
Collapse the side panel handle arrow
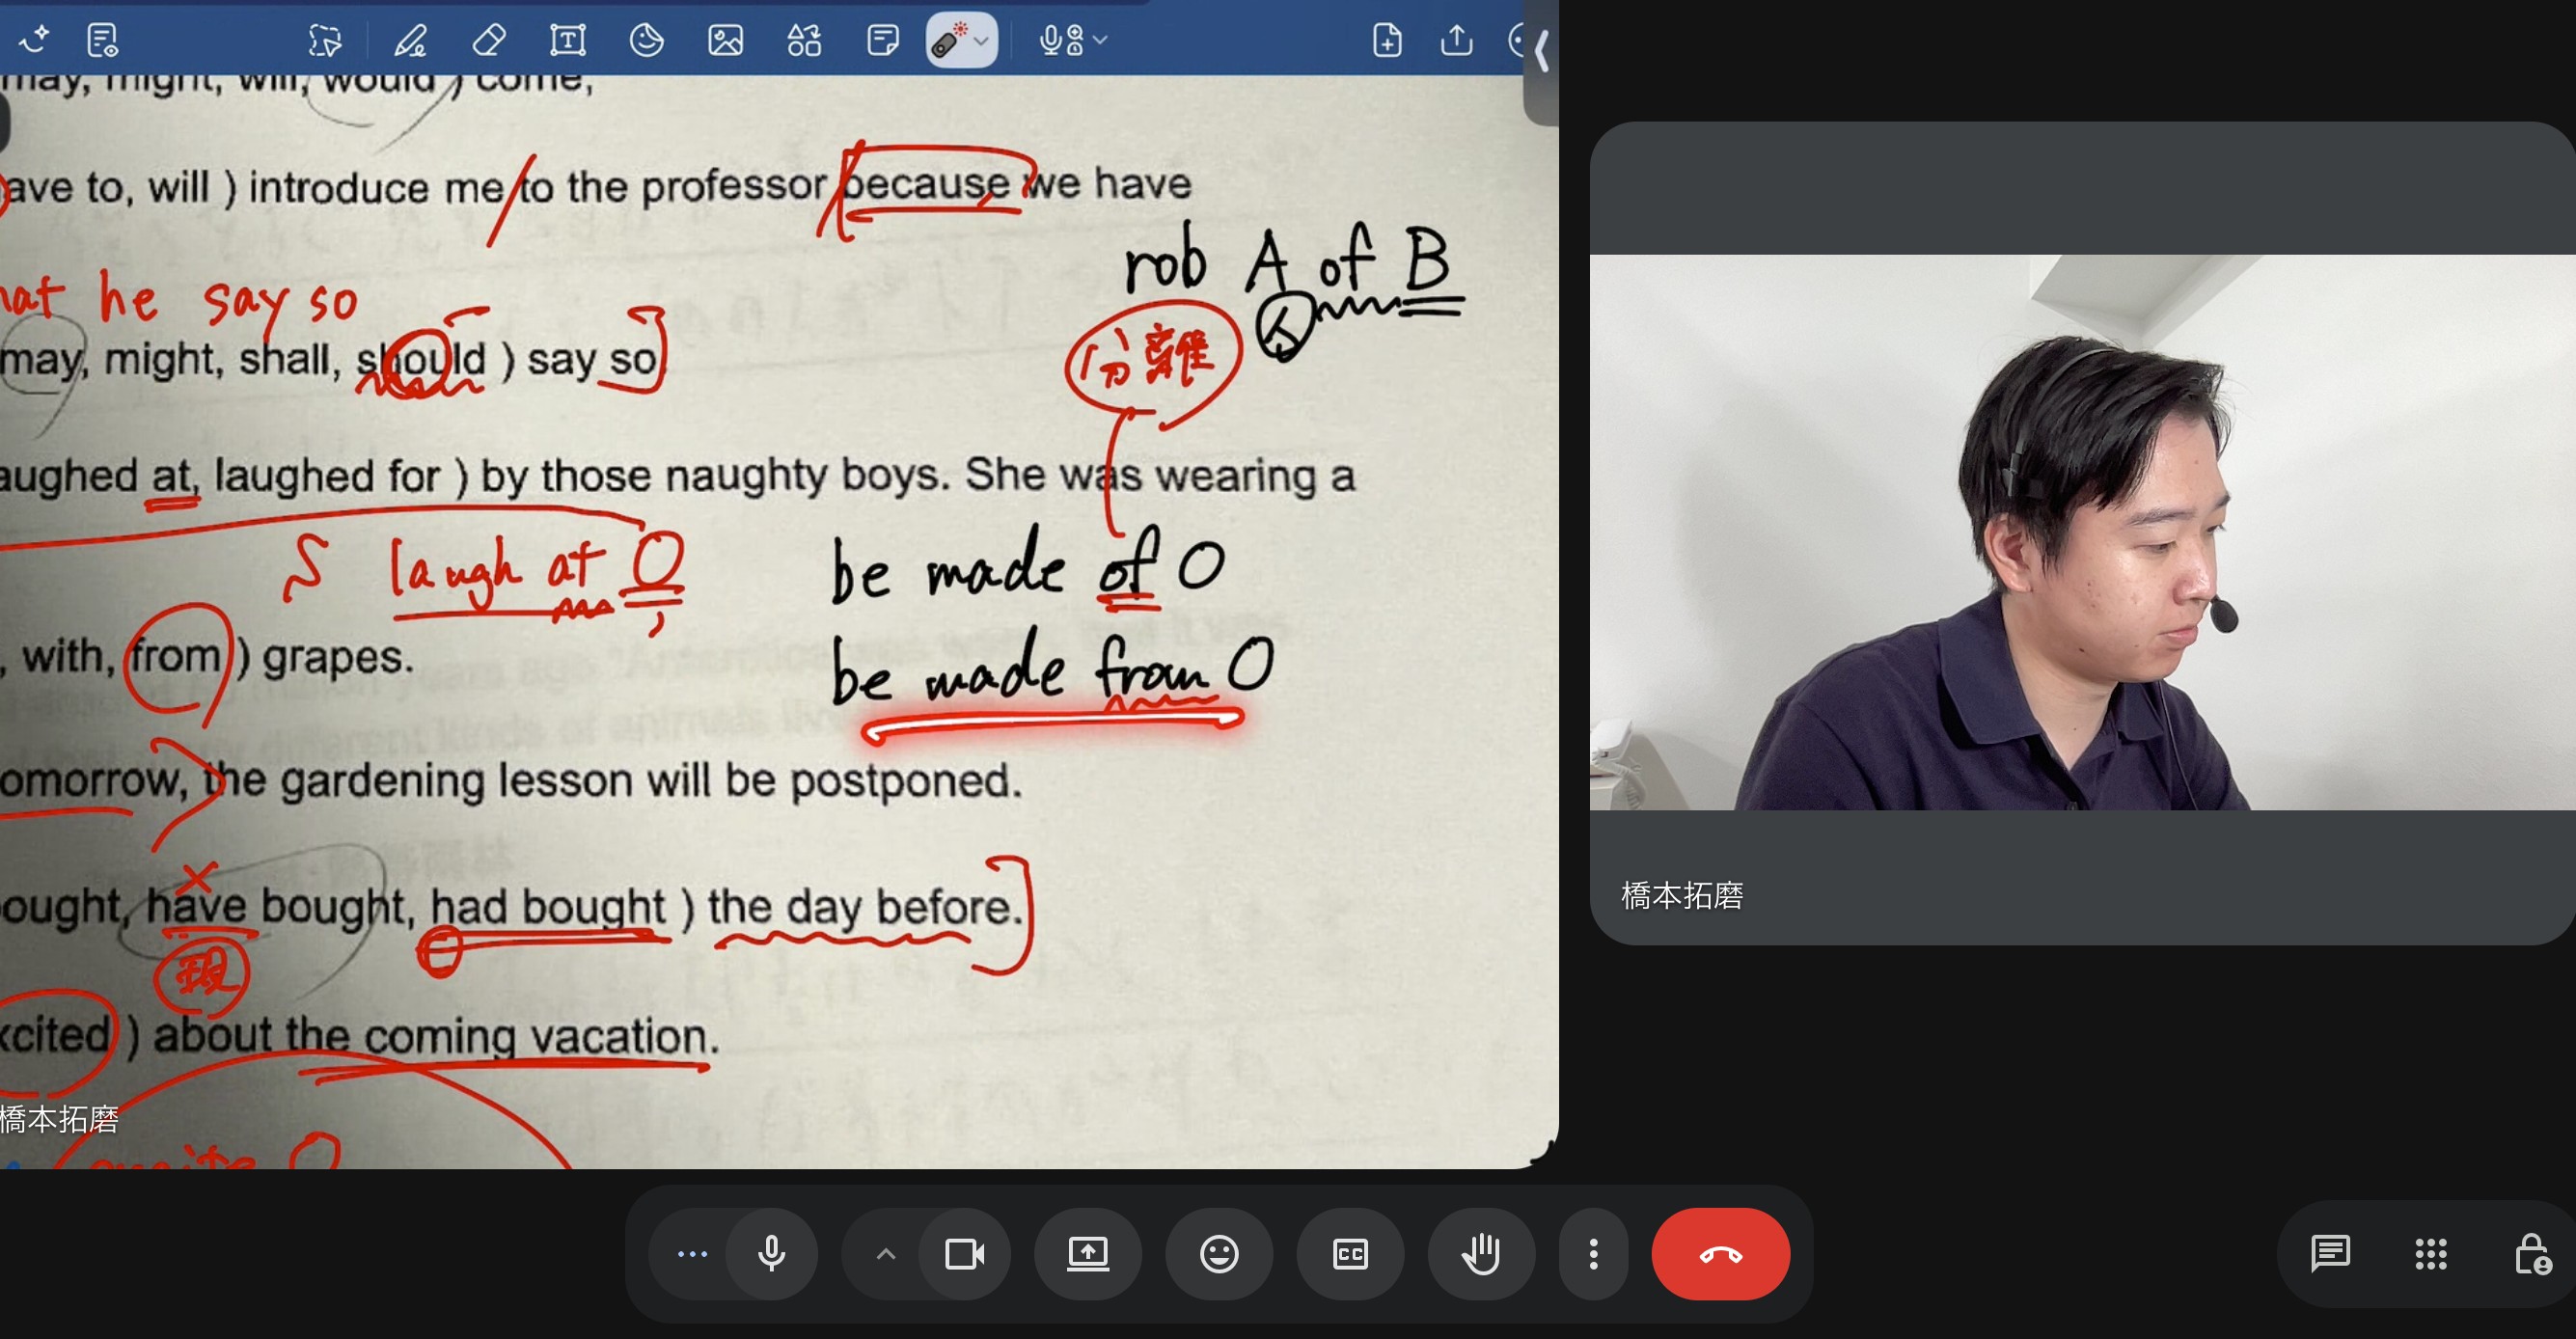pos(1541,50)
